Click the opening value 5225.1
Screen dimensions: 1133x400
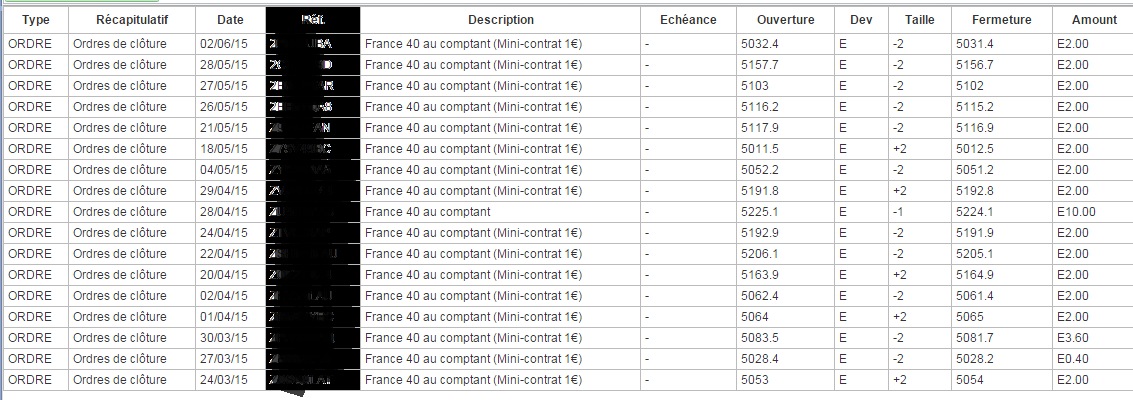pos(759,212)
